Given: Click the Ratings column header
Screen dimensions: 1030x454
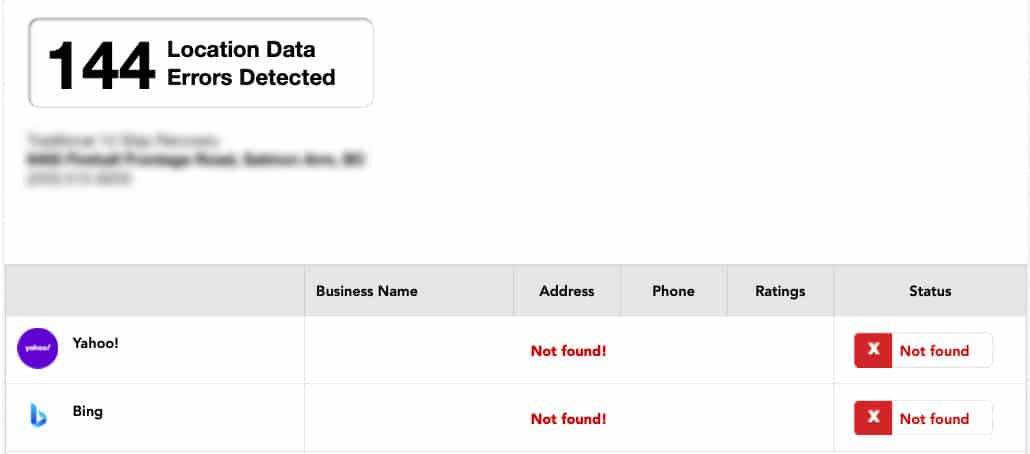Looking at the screenshot, I should point(780,291).
